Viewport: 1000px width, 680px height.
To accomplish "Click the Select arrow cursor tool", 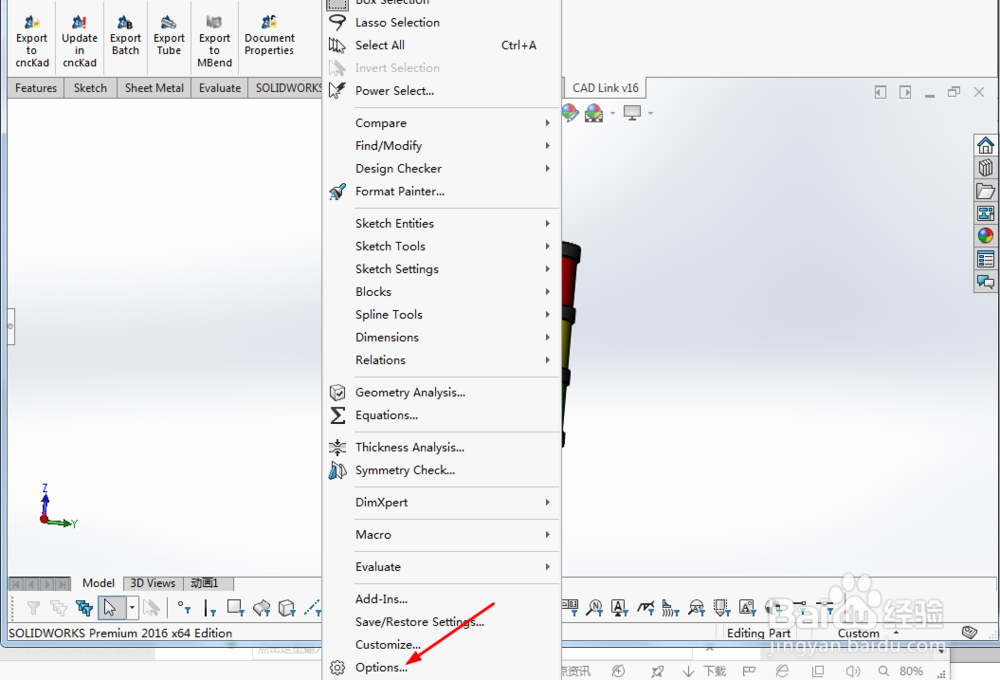I will 111,608.
